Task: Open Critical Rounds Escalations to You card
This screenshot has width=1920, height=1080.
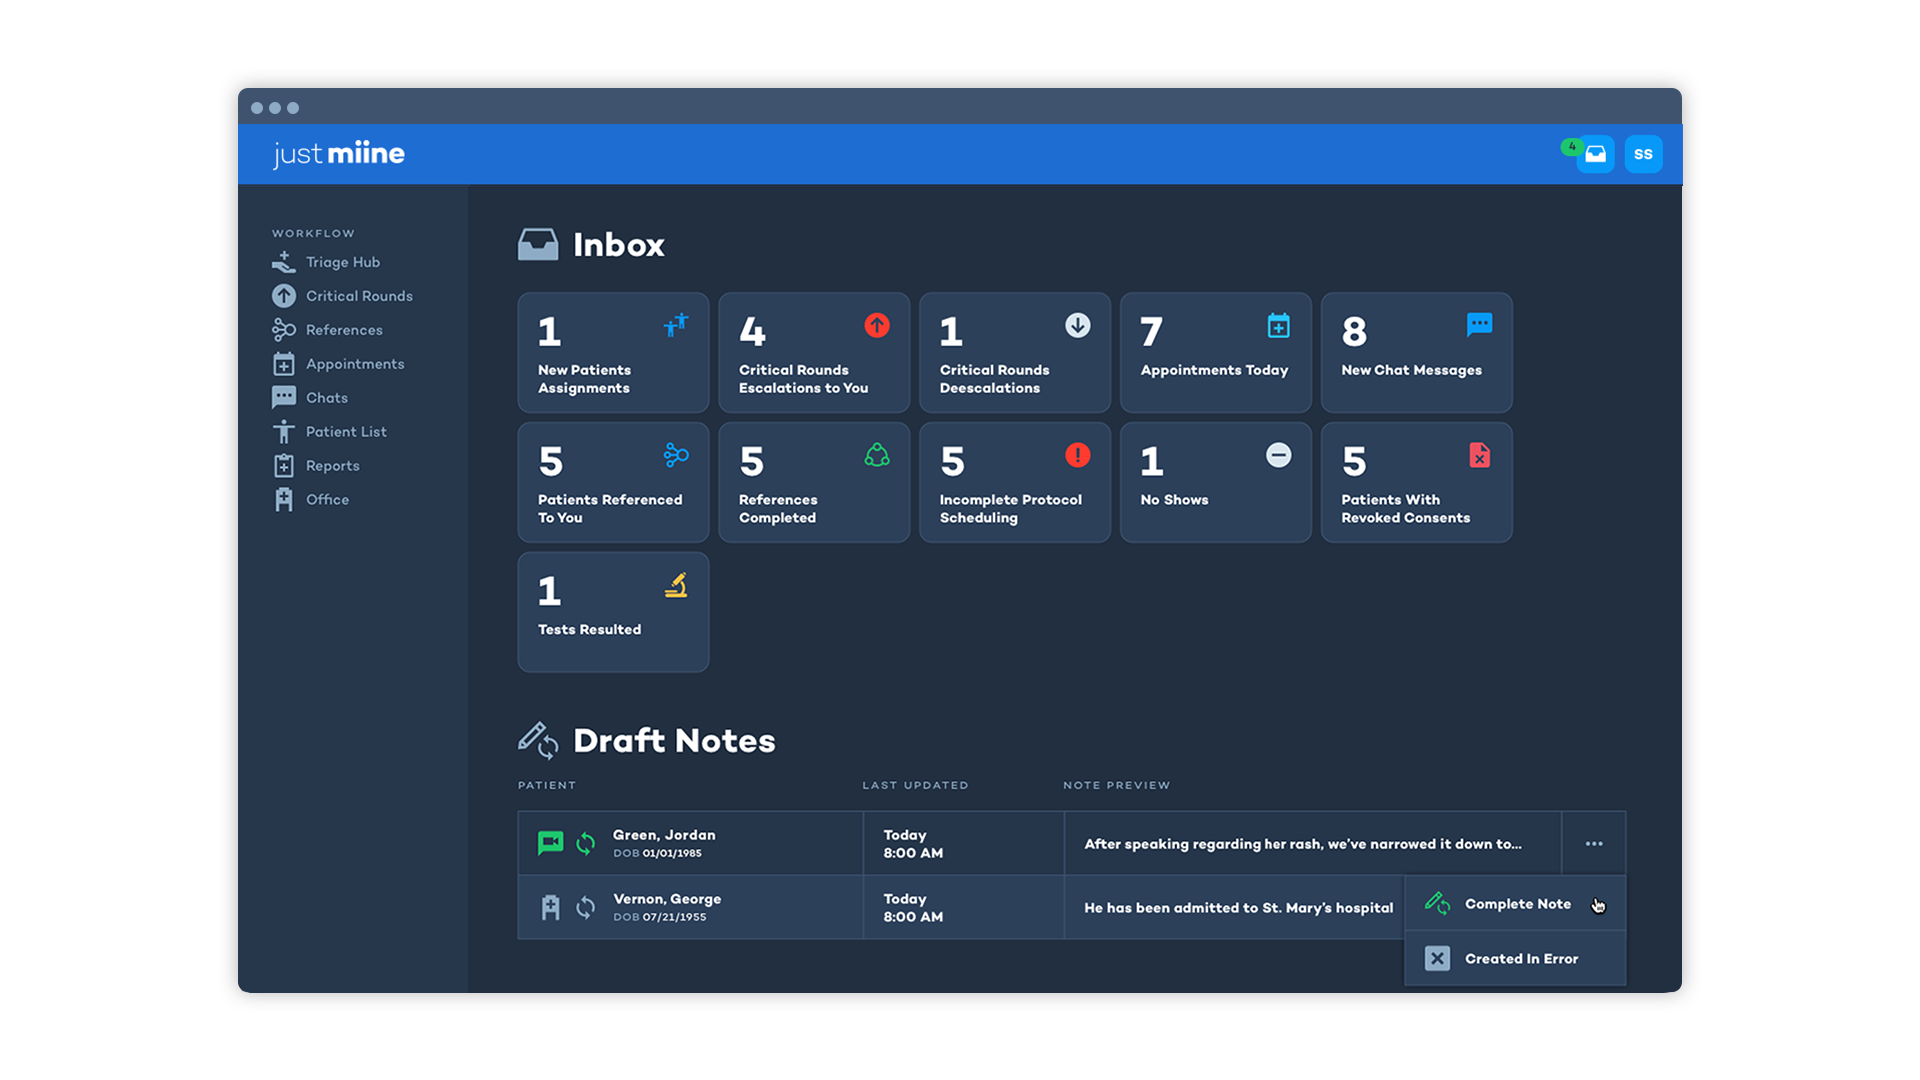Action: coord(814,353)
